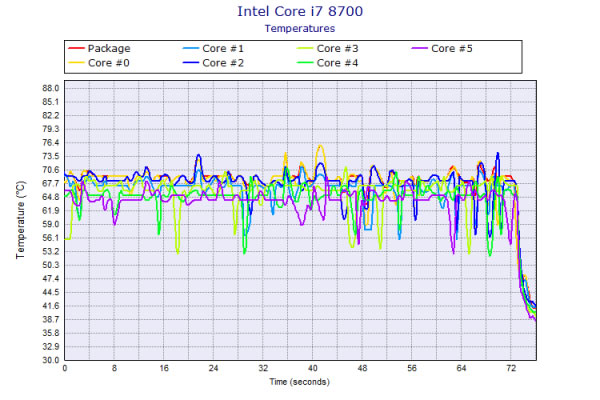Click the Temperature (°C) axis label
The image size is (600, 400).
tap(20, 220)
